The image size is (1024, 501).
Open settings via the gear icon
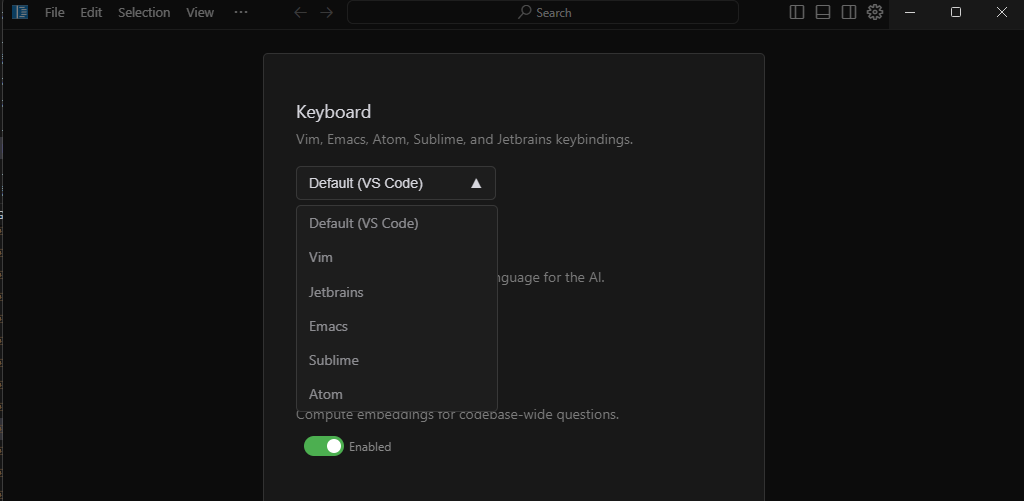click(x=875, y=12)
